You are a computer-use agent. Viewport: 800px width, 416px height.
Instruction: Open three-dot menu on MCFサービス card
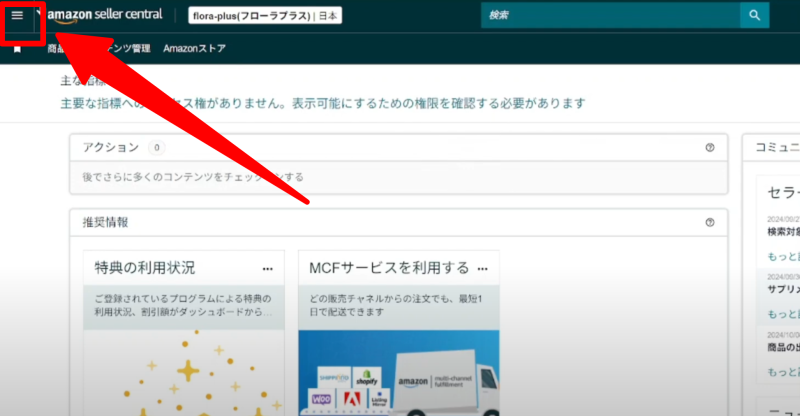point(482,268)
